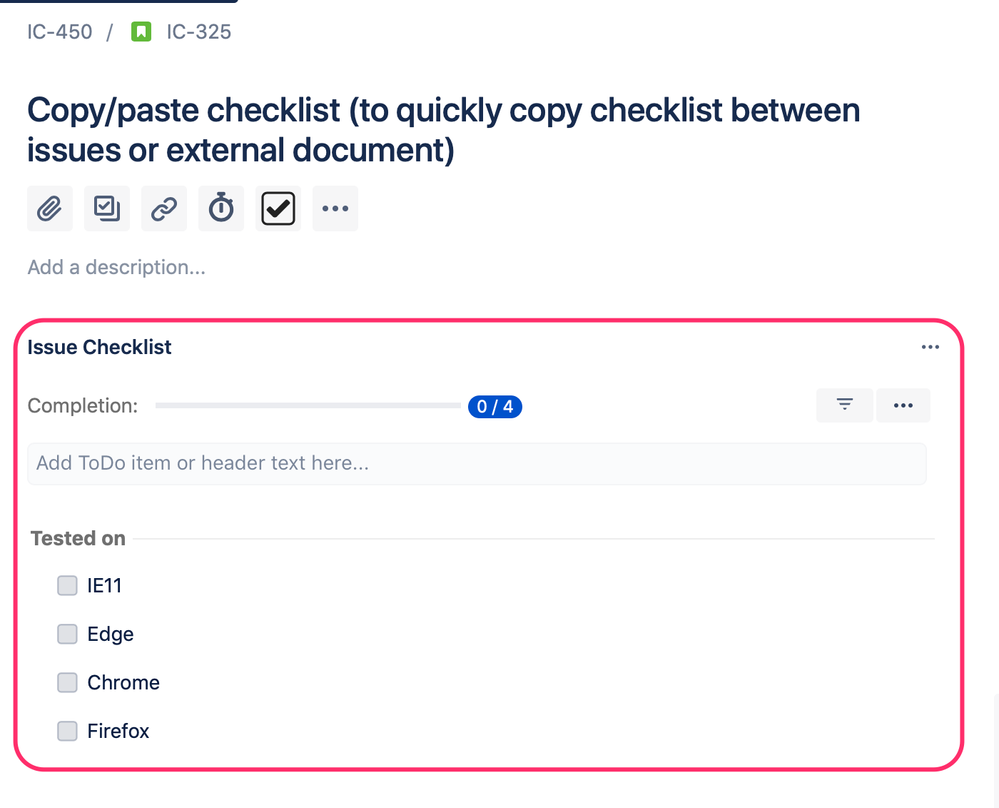Image resolution: width=999 pixels, height=808 pixels.
Task: Click the Add ToDo item text field
Action: point(477,463)
